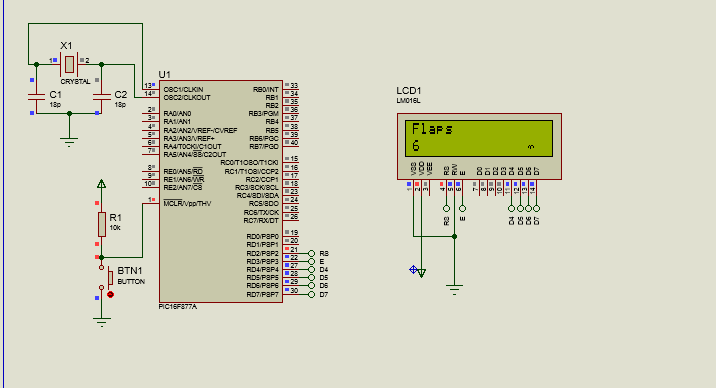Click the C1 capacitor symbol
The height and width of the screenshot is (388, 716).
[x=37, y=97]
